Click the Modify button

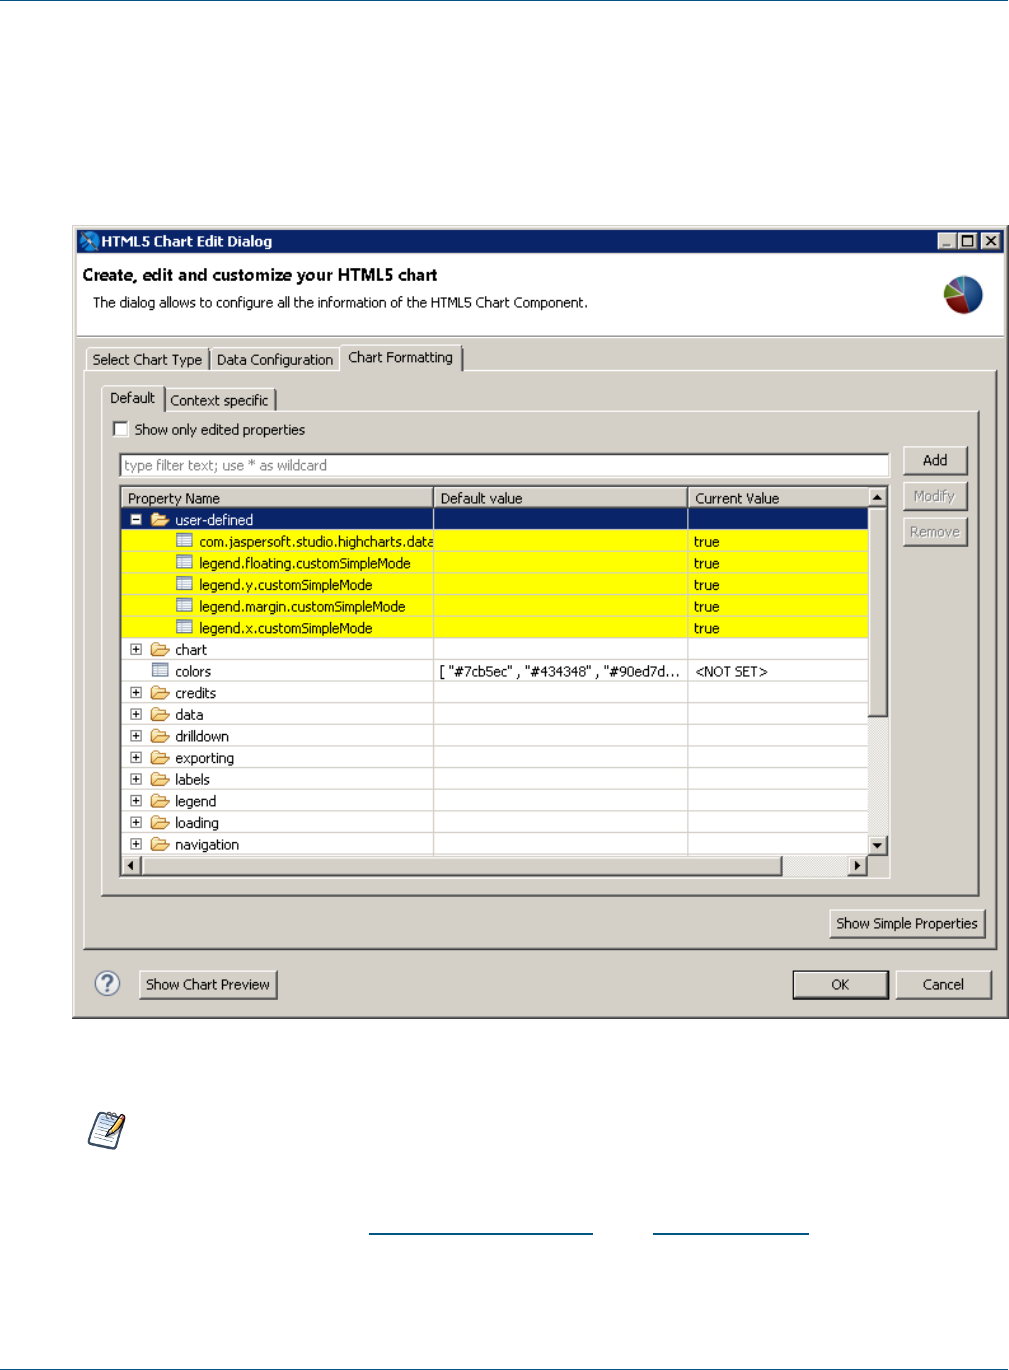[935, 496]
